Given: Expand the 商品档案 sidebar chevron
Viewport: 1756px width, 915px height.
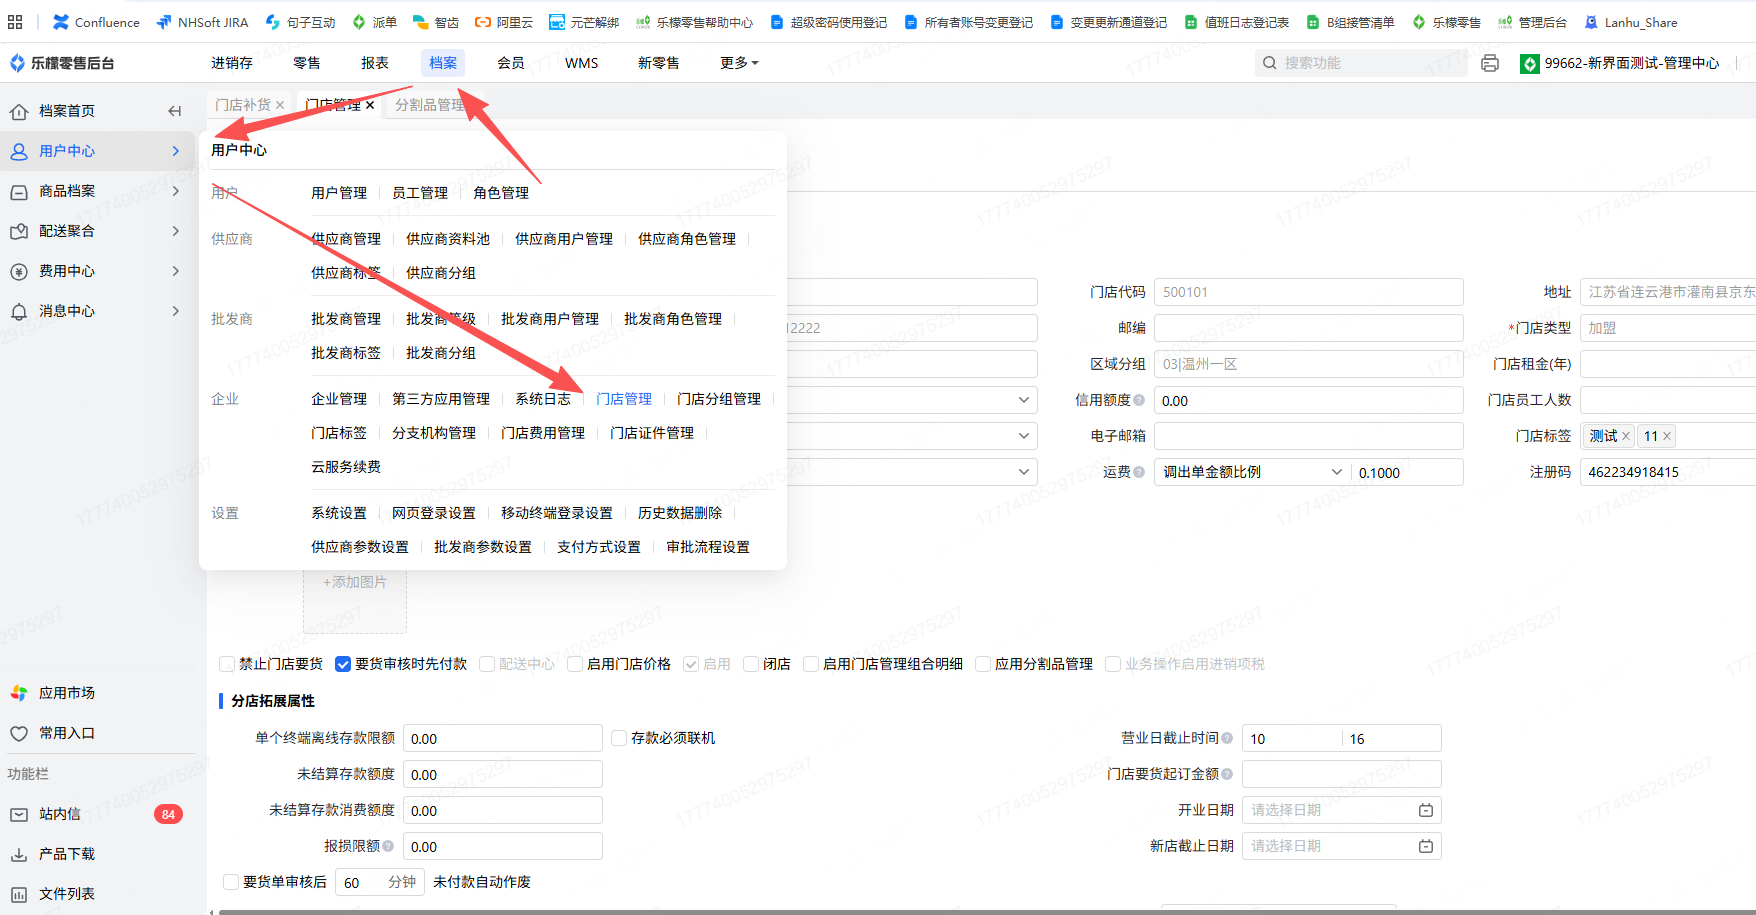Looking at the screenshot, I should click(x=176, y=191).
